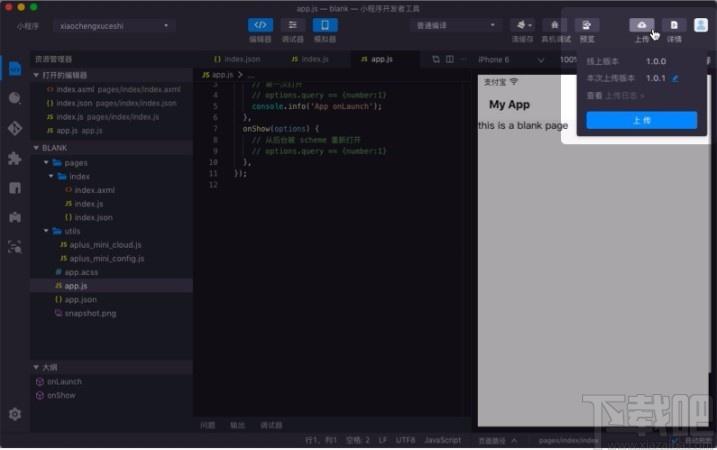717x450 pixels.
Task: Click the preview (预览) toolbar icon
Action: click(x=587, y=25)
